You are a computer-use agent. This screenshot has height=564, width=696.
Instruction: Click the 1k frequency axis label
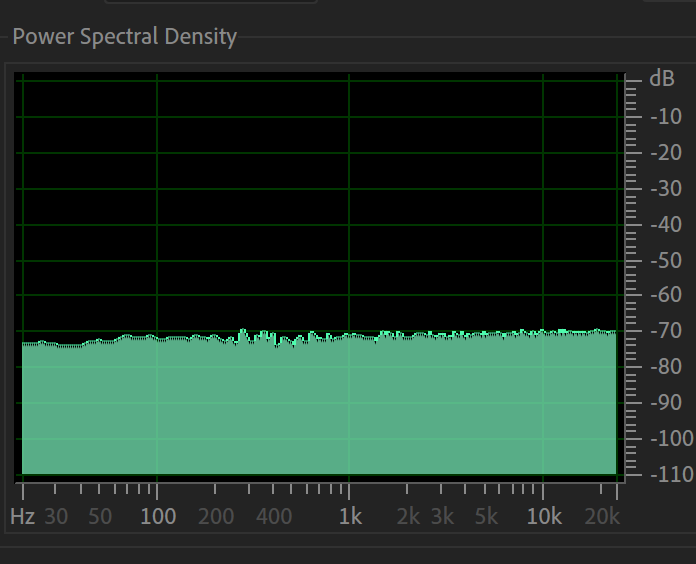[x=350, y=517]
